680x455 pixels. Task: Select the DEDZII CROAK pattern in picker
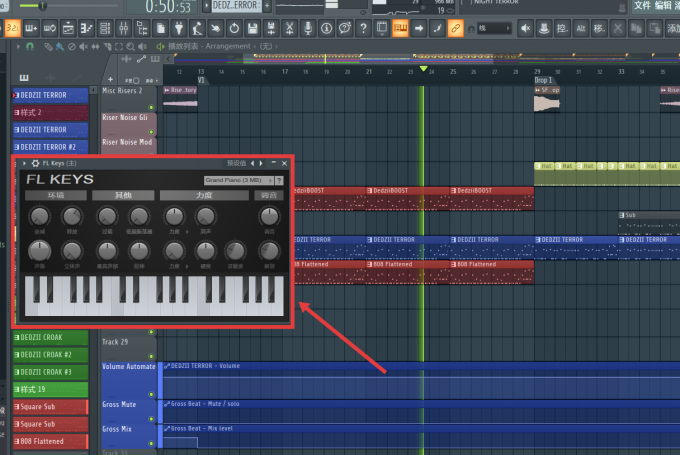tap(51, 337)
